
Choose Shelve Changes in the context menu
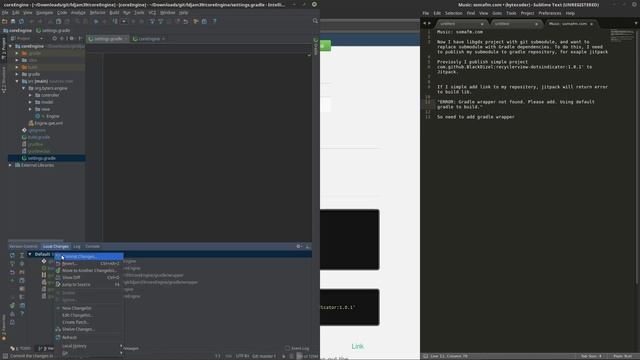coord(89,329)
